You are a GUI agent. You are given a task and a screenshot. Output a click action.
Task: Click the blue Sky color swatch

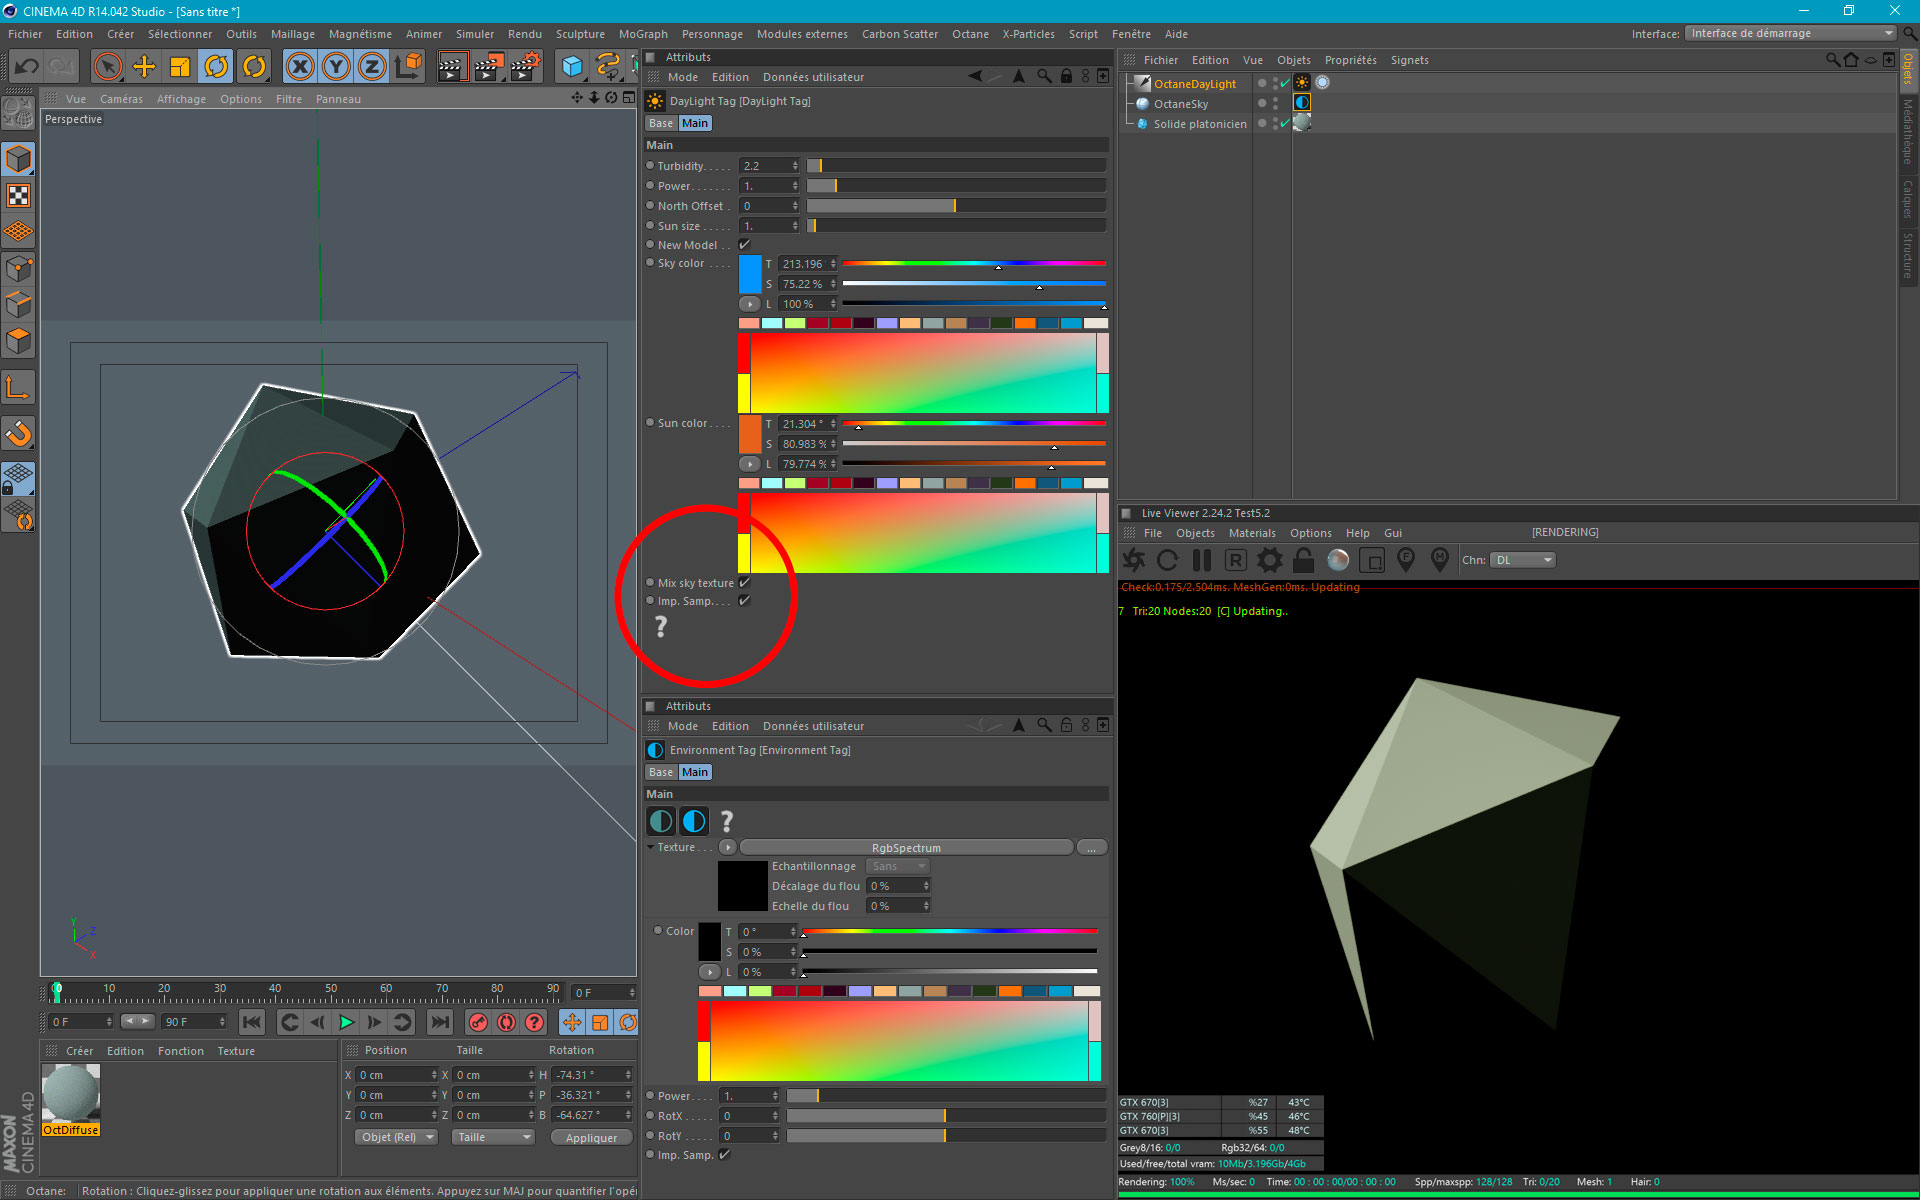[749, 274]
